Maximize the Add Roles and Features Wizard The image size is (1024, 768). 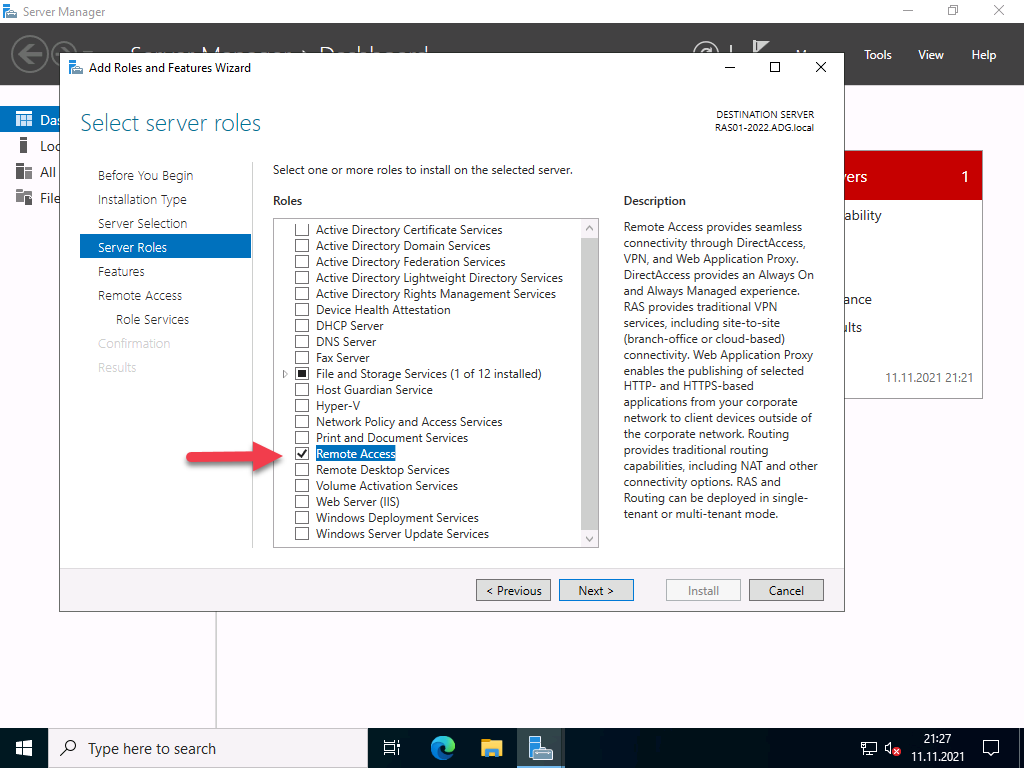point(775,67)
